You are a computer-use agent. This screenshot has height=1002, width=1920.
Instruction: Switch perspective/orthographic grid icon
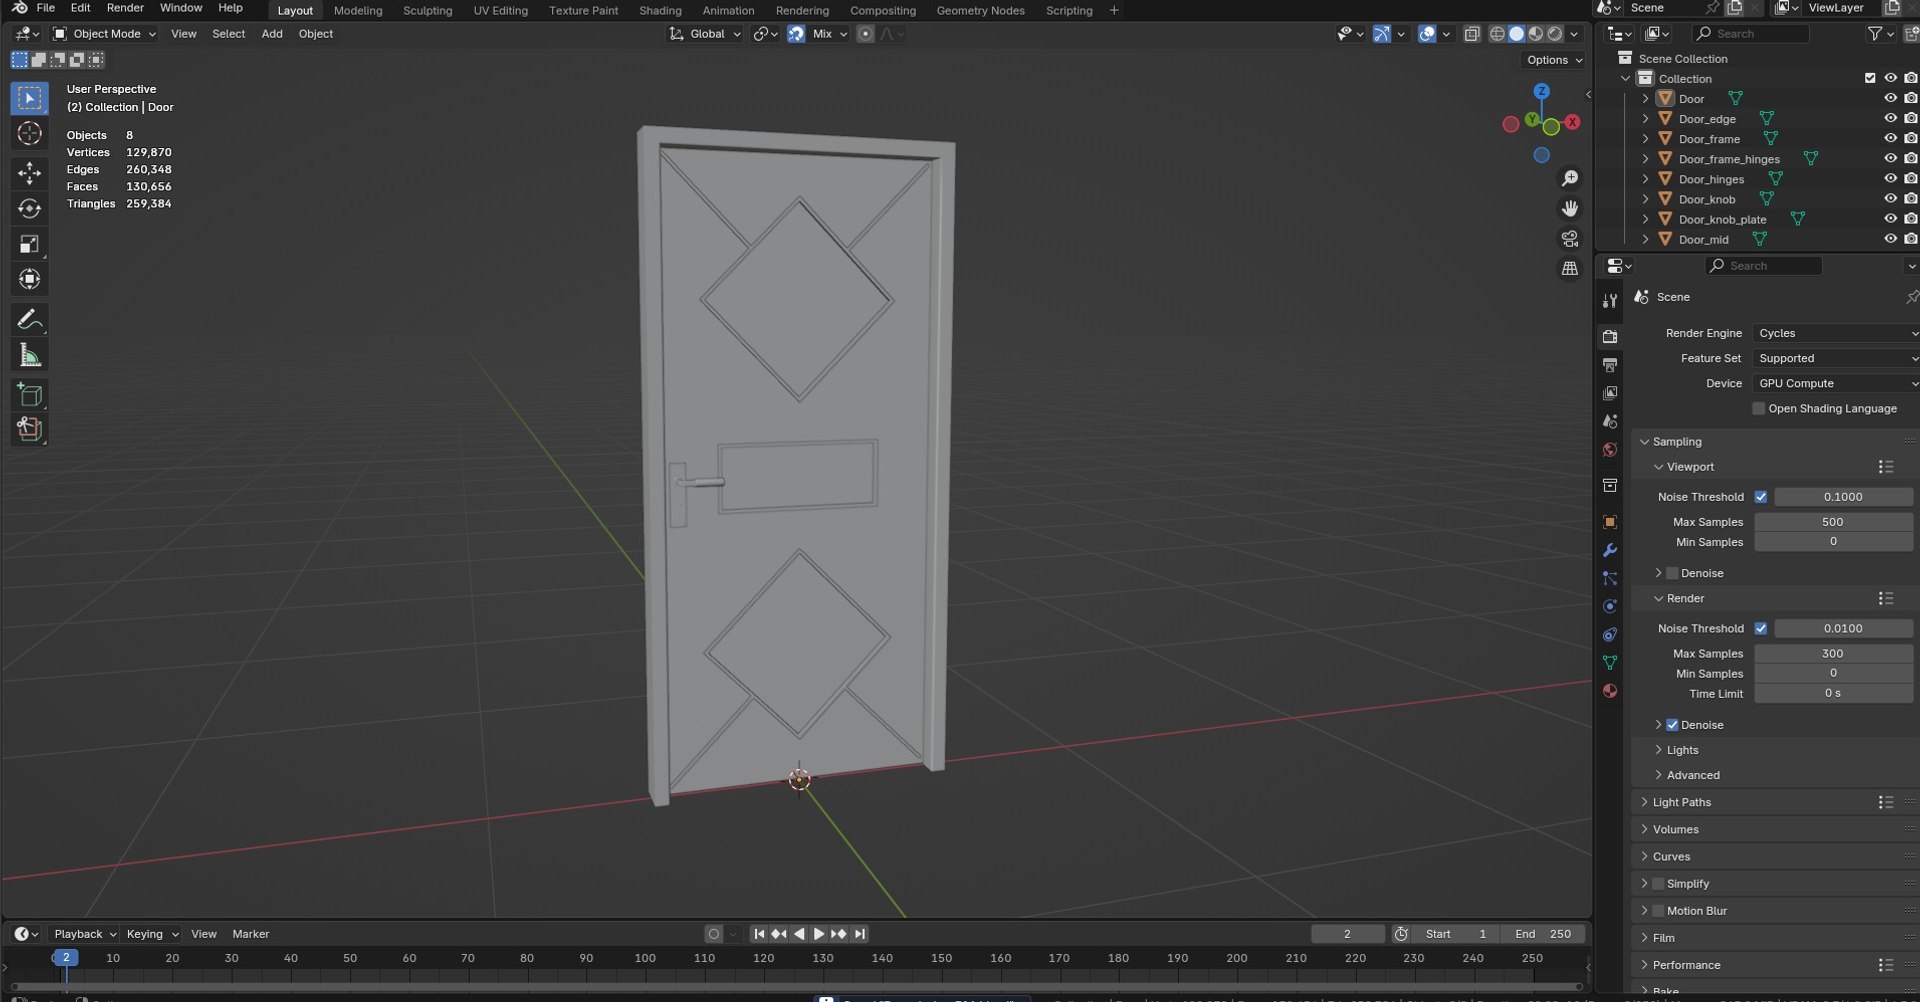click(1570, 268)
